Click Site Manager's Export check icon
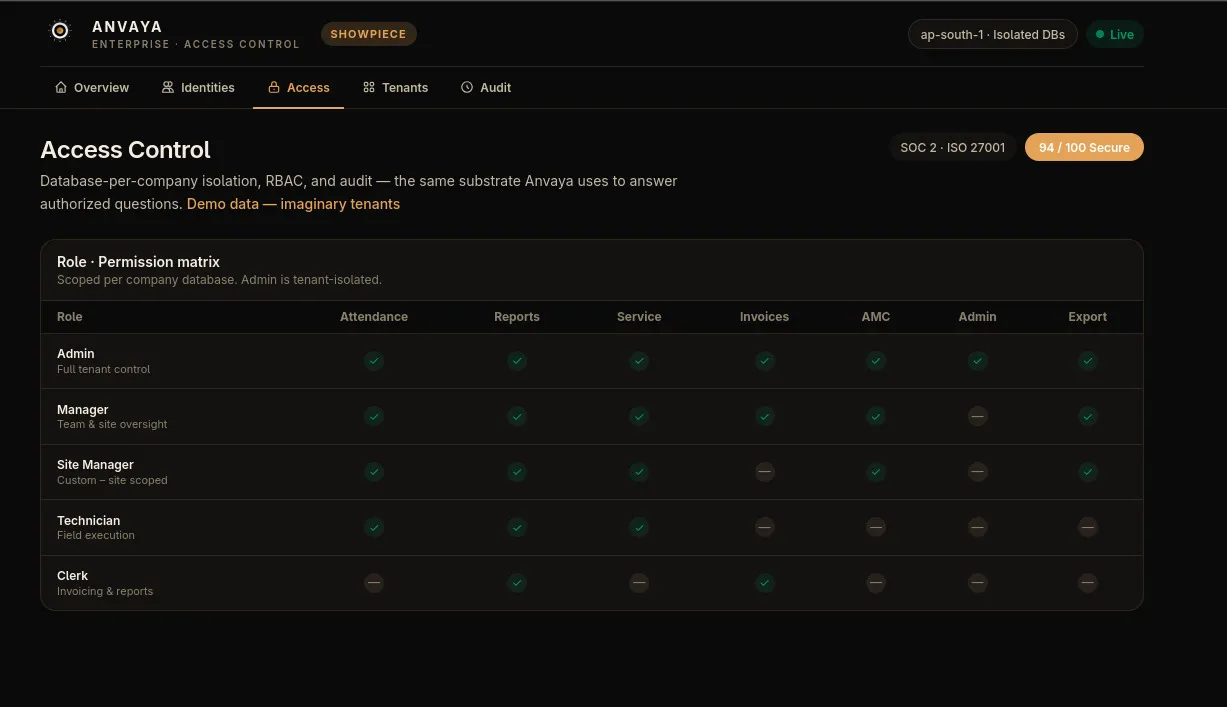 [x=1088, y=472]
